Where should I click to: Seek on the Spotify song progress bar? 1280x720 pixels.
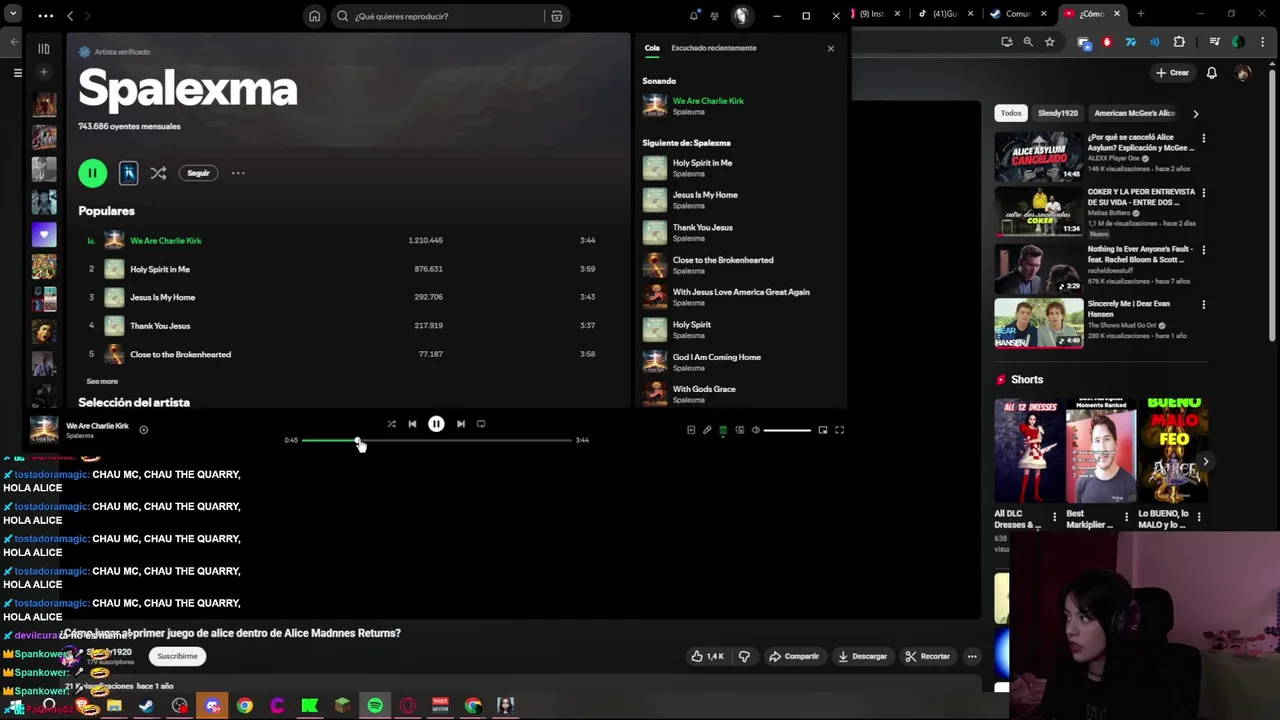pyautogui.click(x=436, y=440)
